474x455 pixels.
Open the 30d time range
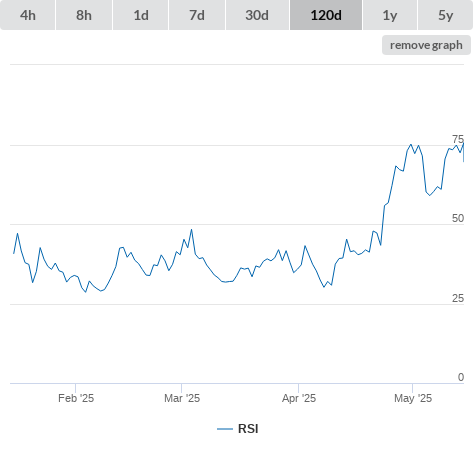257,15
